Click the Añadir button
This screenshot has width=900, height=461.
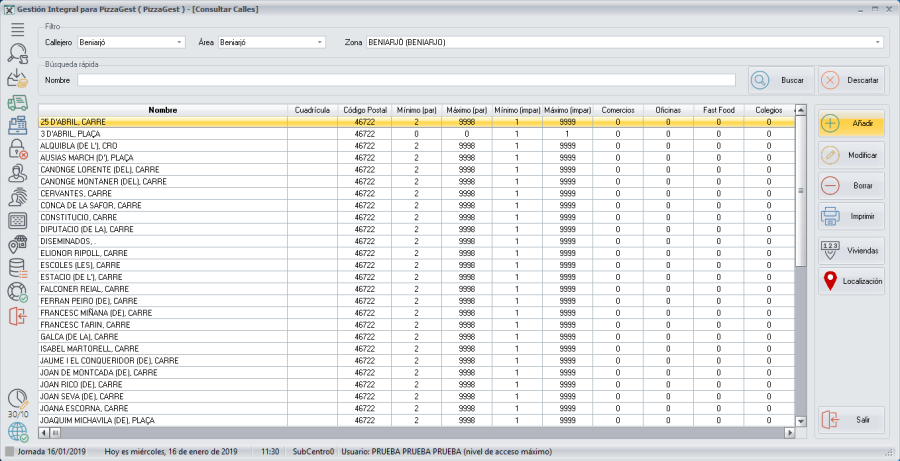[851, 123]
